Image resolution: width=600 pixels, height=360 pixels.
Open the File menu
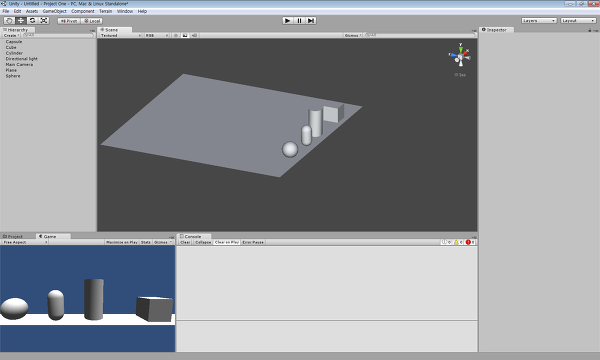(x=6, y=11)
